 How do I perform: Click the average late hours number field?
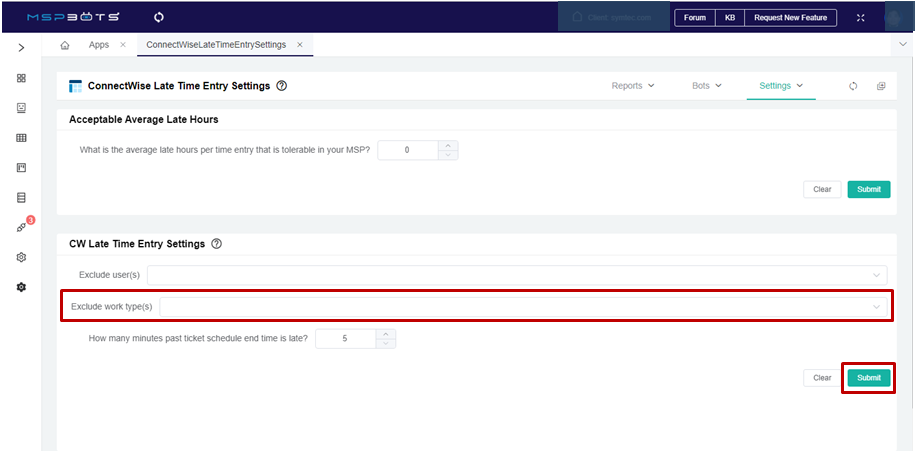[408, 150]
